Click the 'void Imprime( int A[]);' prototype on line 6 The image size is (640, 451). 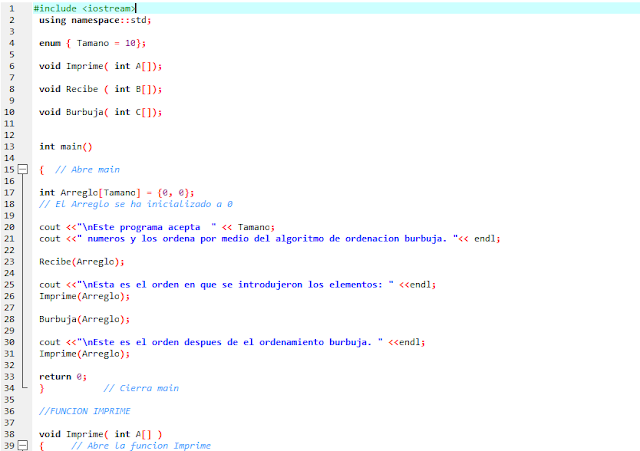click(100, 66)
